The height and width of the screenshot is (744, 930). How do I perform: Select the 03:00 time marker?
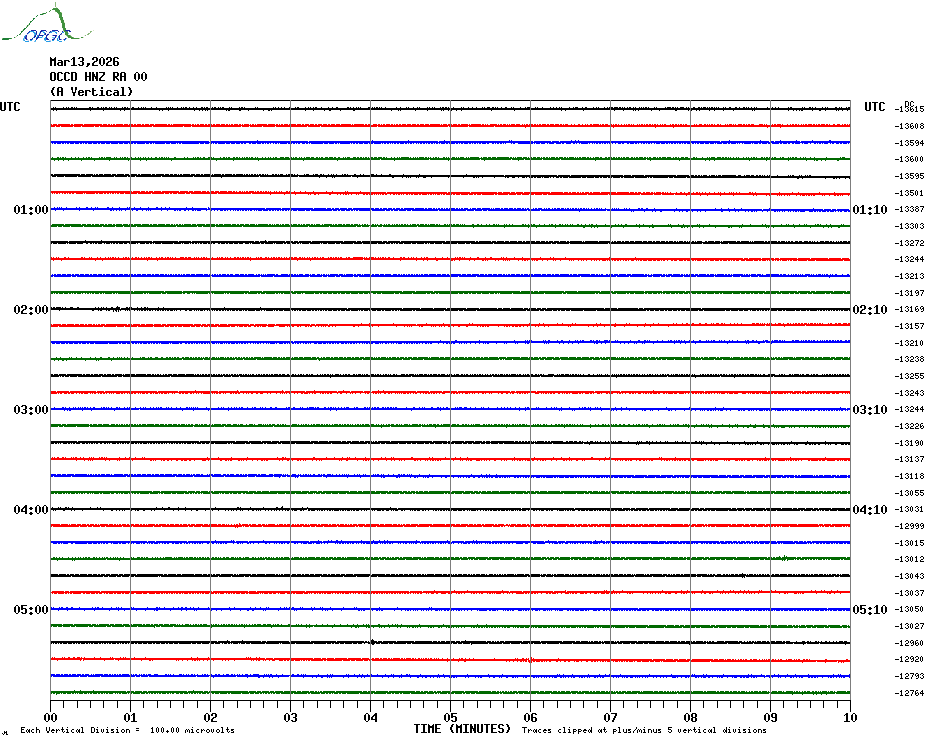click(x=31, y=410)
